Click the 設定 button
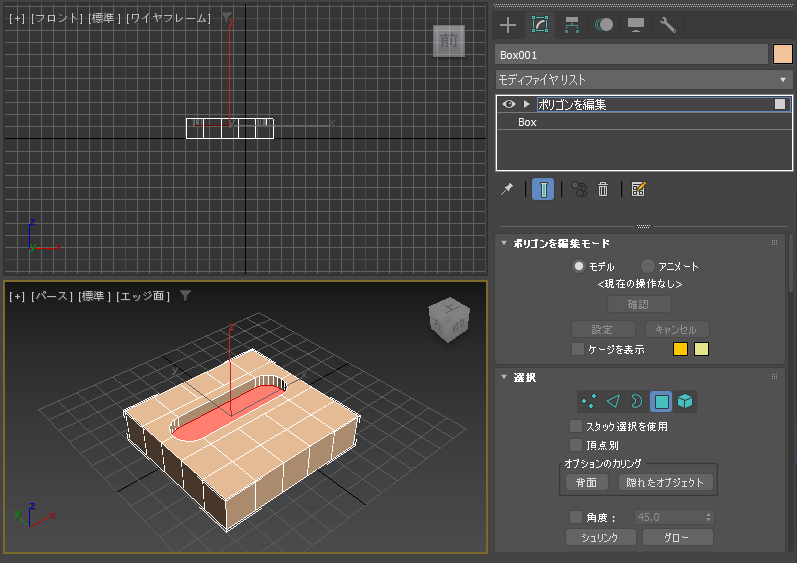The width and height of the screenshot is (797, 563). (x=603, y=329)
